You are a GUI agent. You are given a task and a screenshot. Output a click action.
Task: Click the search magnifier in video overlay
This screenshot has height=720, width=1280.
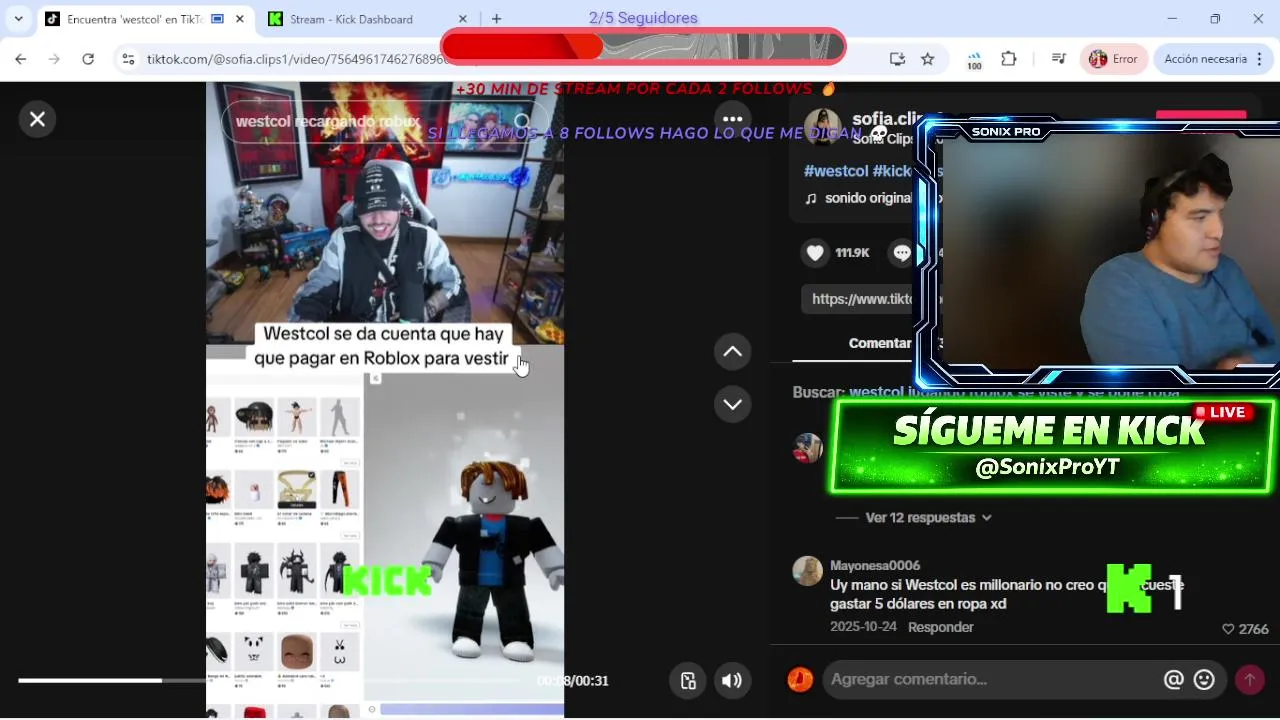(522, 121)
